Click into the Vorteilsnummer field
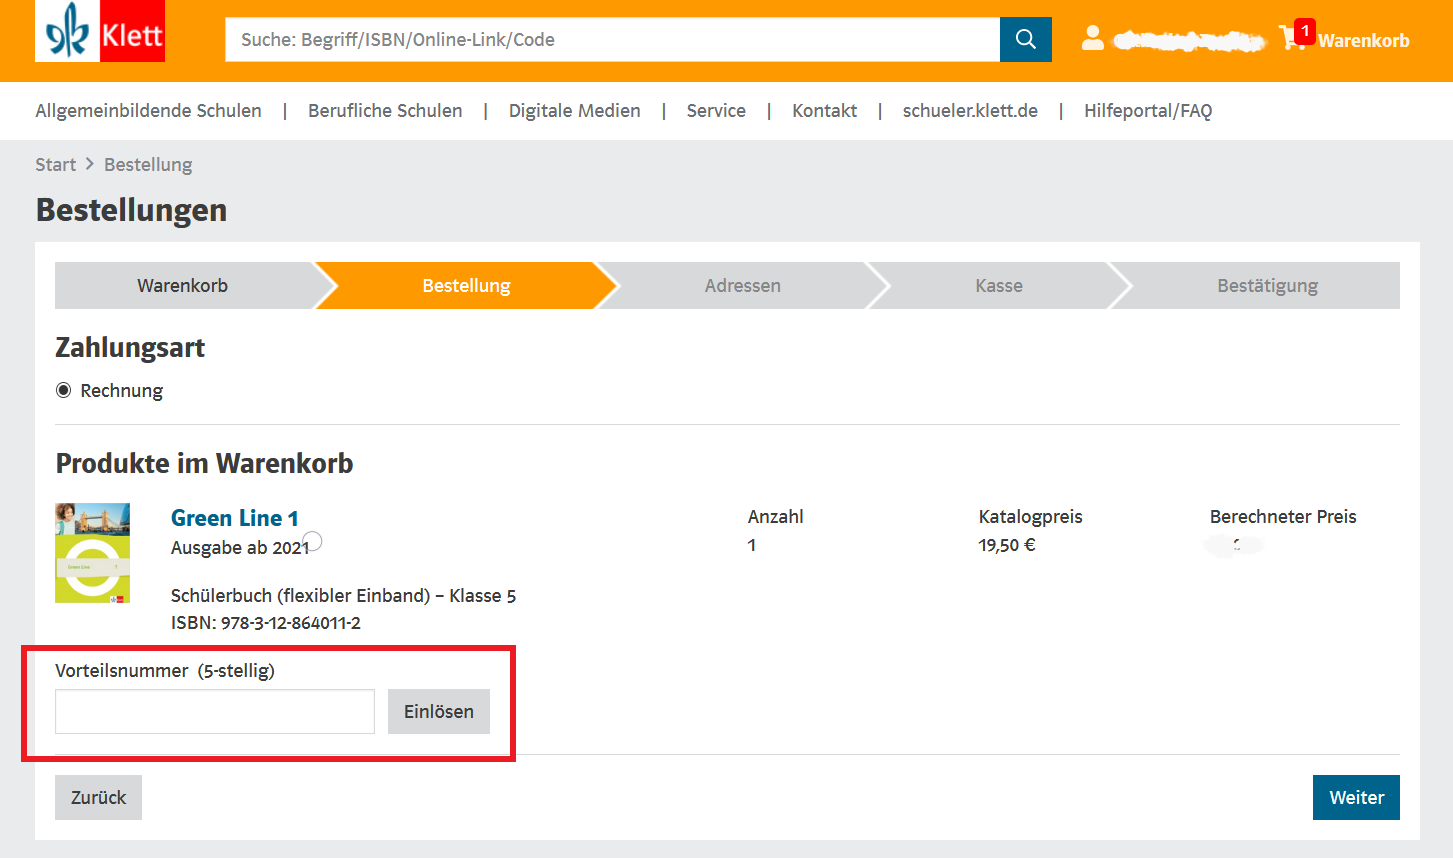The image size is (1453, 858). tap(215, 711)
